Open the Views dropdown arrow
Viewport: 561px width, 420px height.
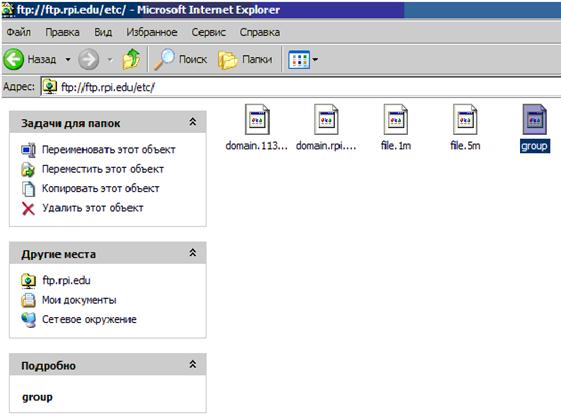315,59
